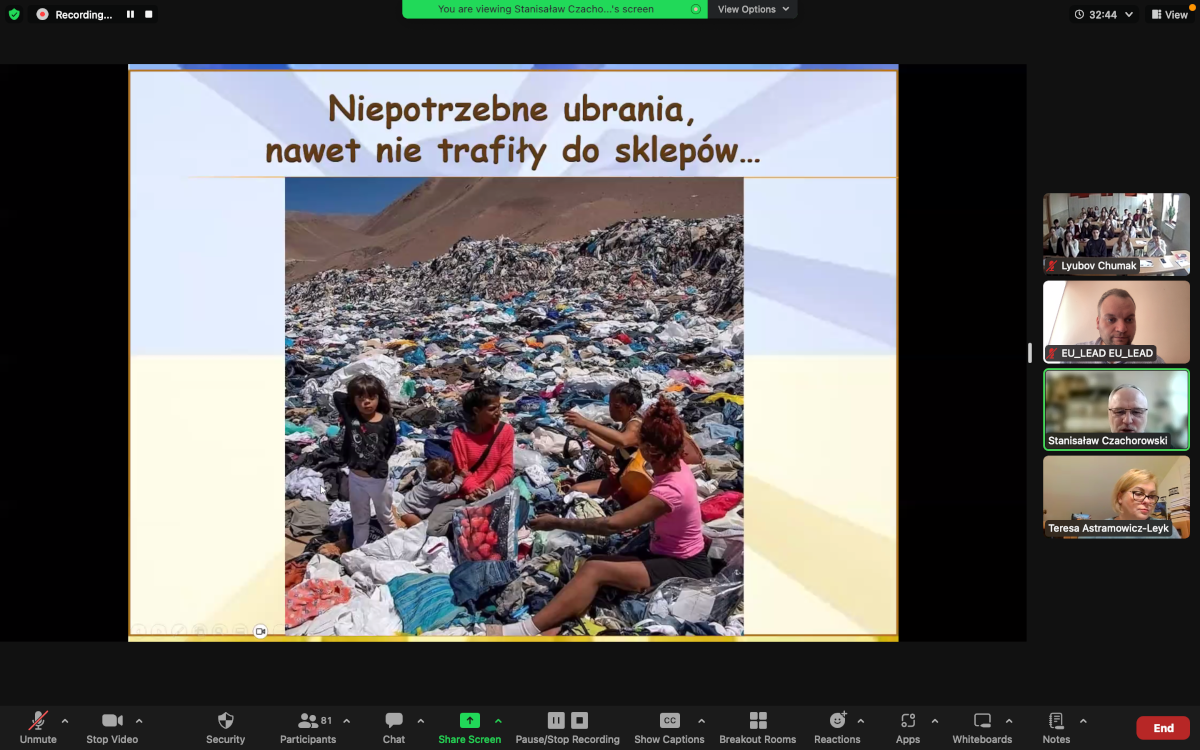Click the End button to leave

click(1163, 727)
